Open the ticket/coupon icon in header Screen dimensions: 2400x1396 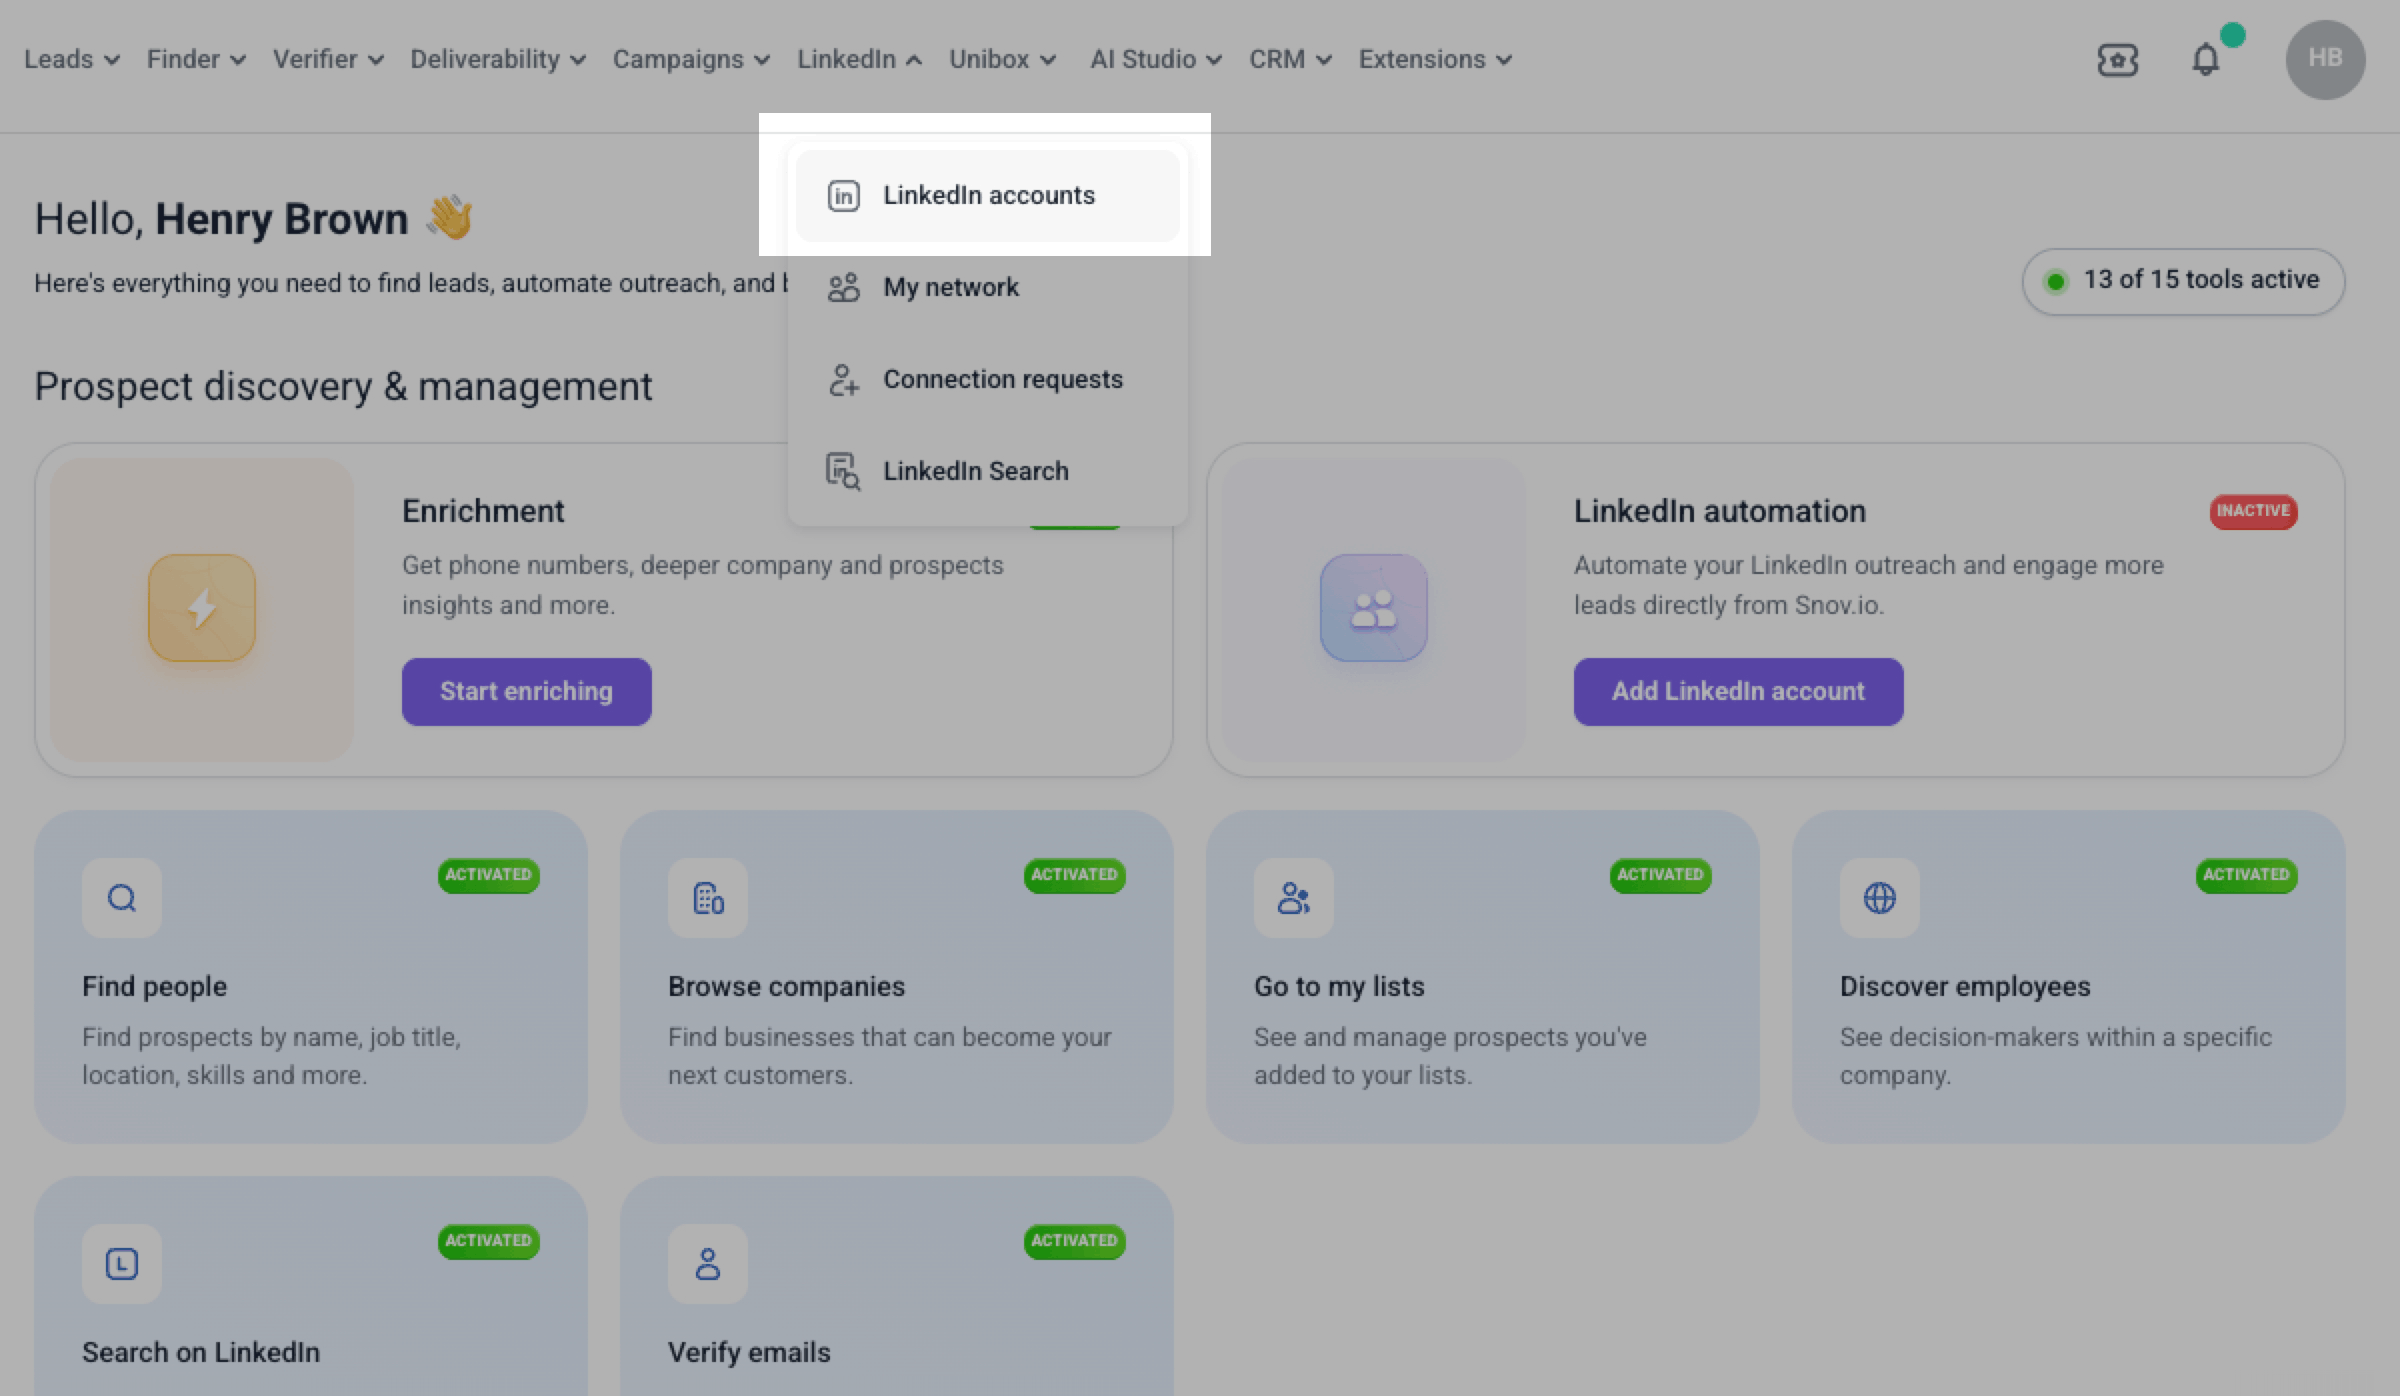click(2118, 59)
